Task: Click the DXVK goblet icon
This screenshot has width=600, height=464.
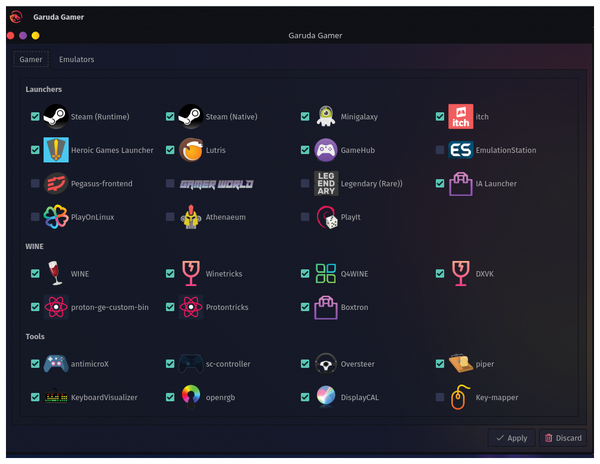Action: point(461,274)
